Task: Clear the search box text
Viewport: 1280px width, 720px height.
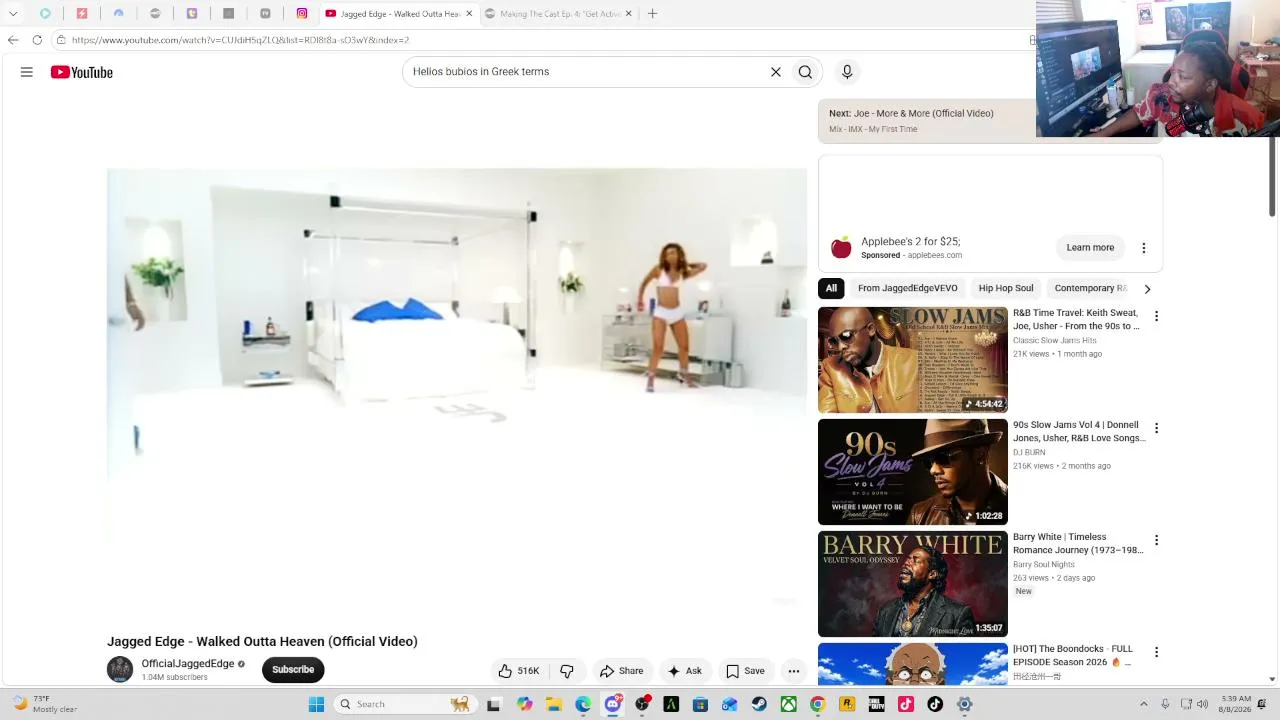Action: click(775, 72)
